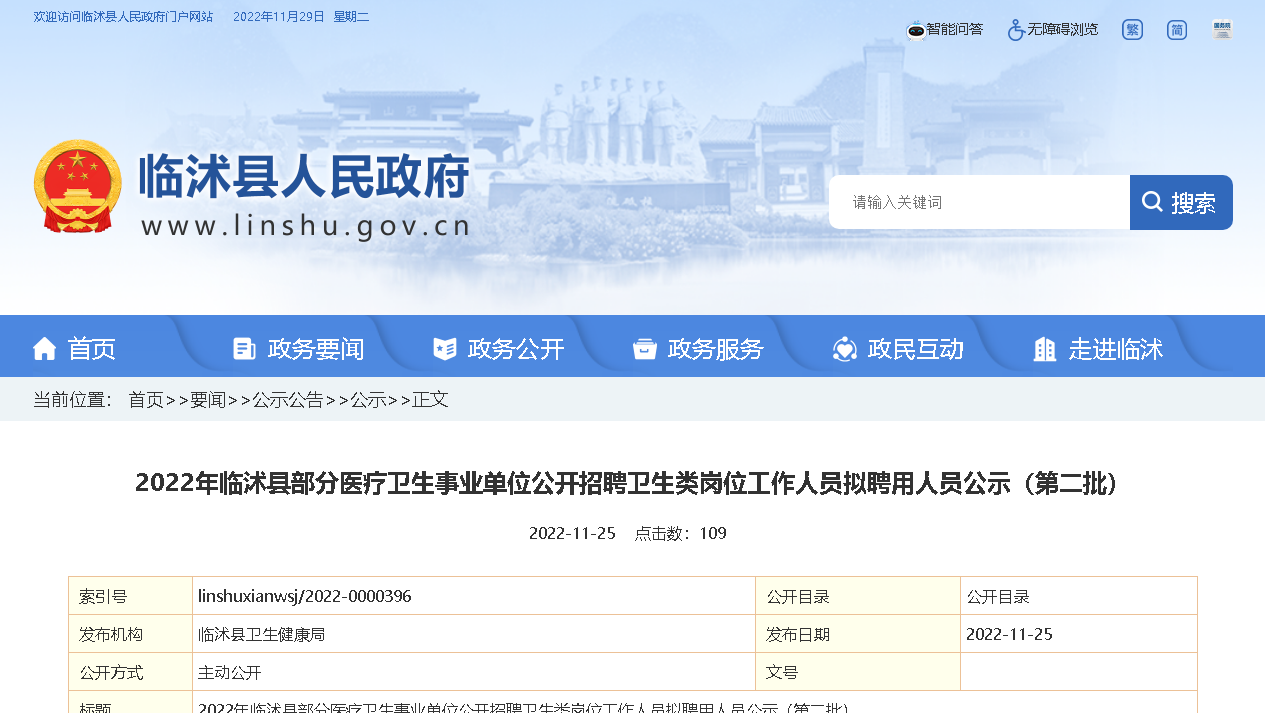Click the 索引号 label cell
Screen dimensions: 1265x713
point(130,596)
